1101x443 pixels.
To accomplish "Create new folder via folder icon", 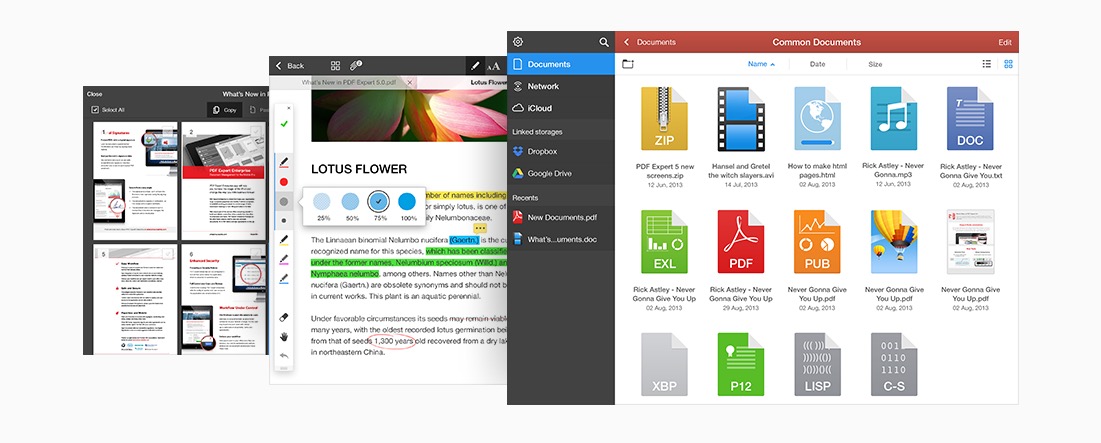I will (628, 64).
